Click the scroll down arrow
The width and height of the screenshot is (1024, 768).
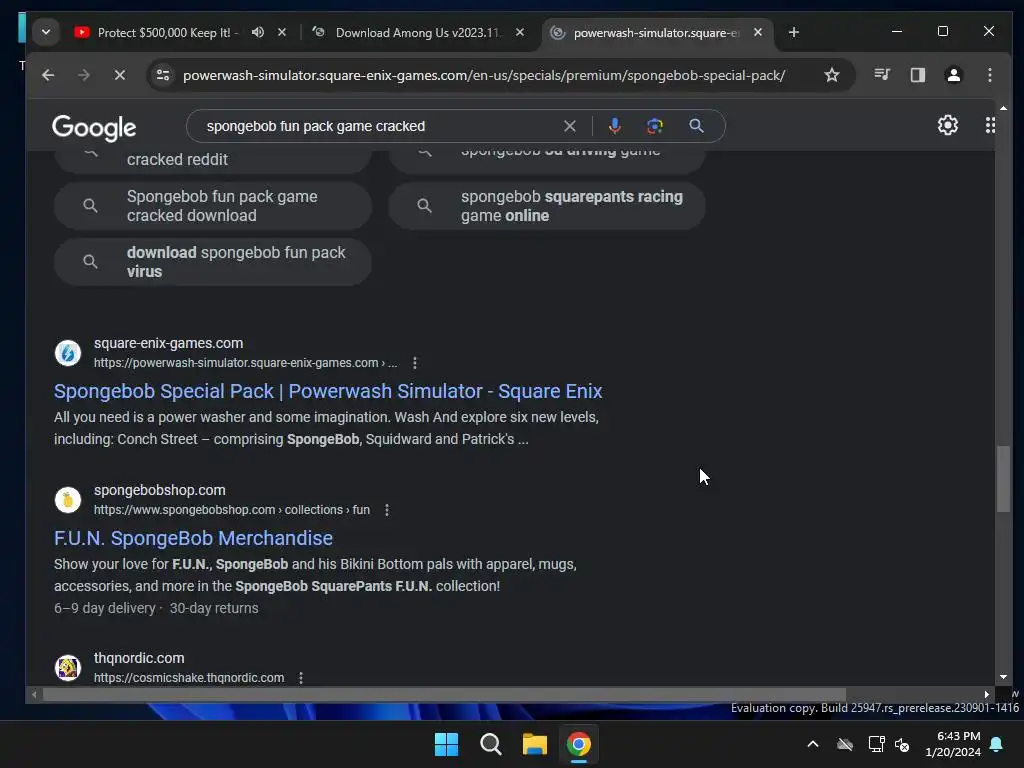coord(1003,677)
